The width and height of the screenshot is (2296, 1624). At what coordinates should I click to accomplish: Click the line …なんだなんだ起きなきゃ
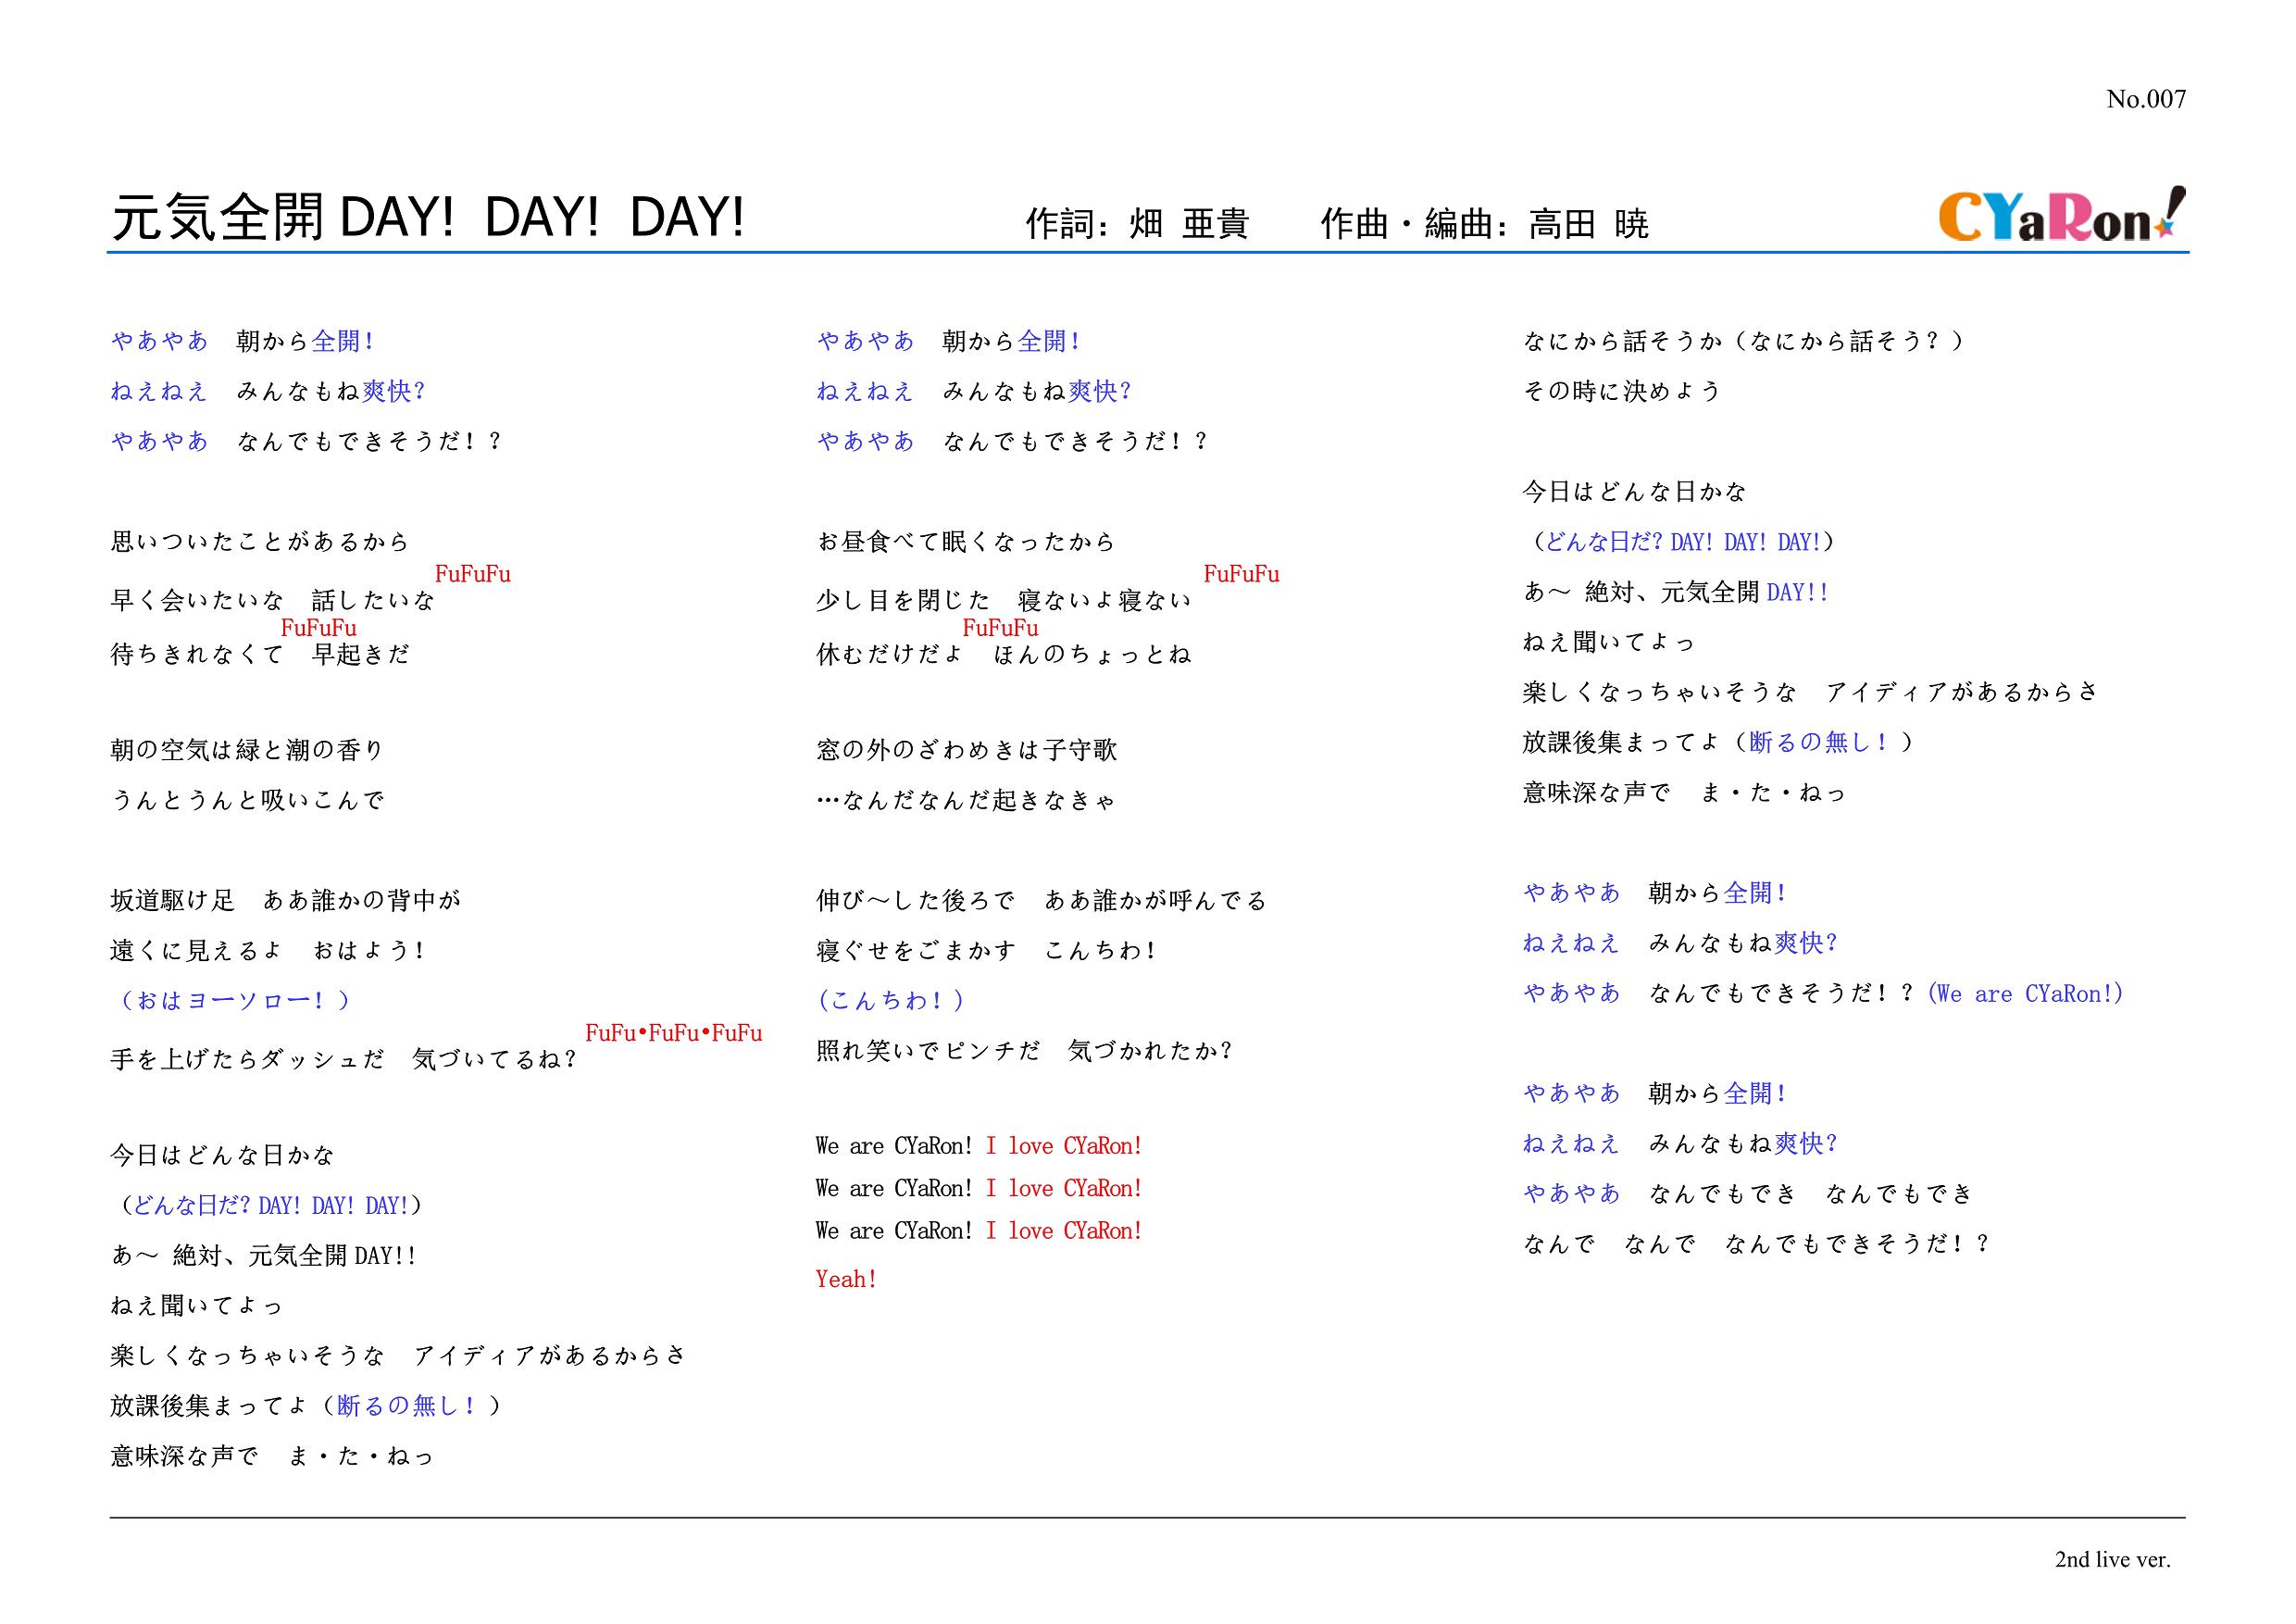click(x=965, y=800)
